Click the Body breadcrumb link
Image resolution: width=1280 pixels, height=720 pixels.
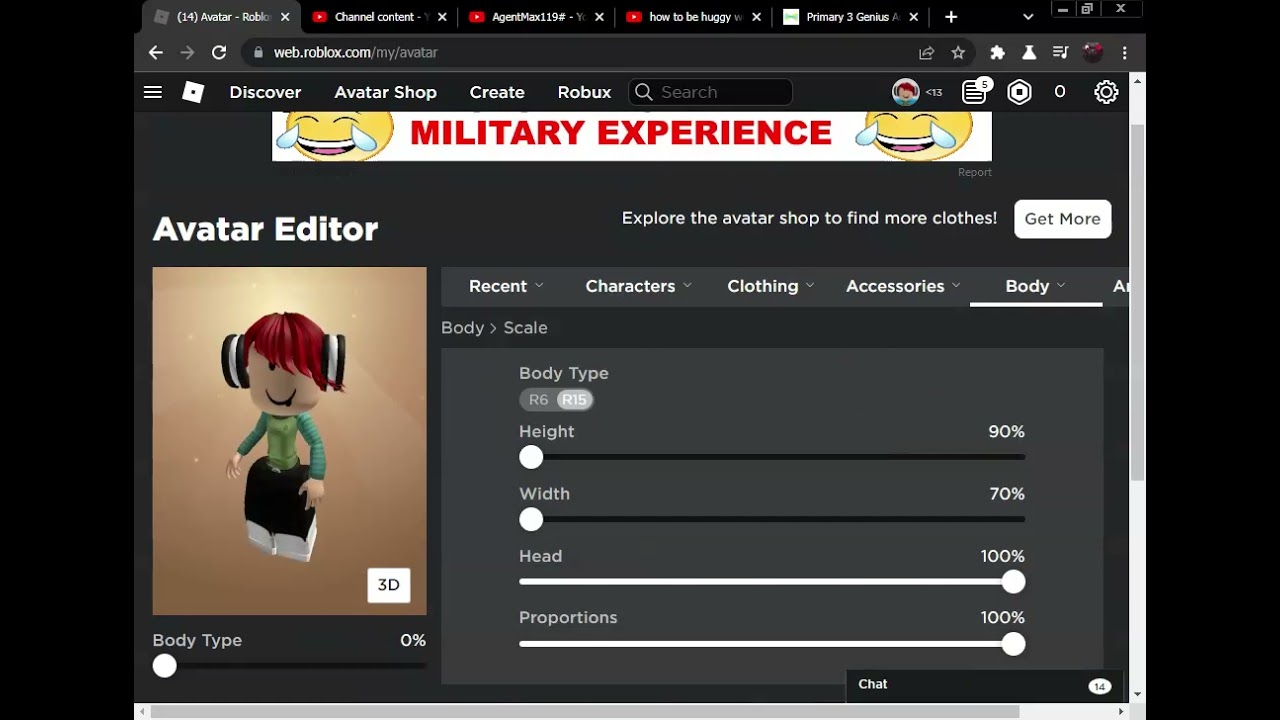pyautogui.click(x=462, y=328)
